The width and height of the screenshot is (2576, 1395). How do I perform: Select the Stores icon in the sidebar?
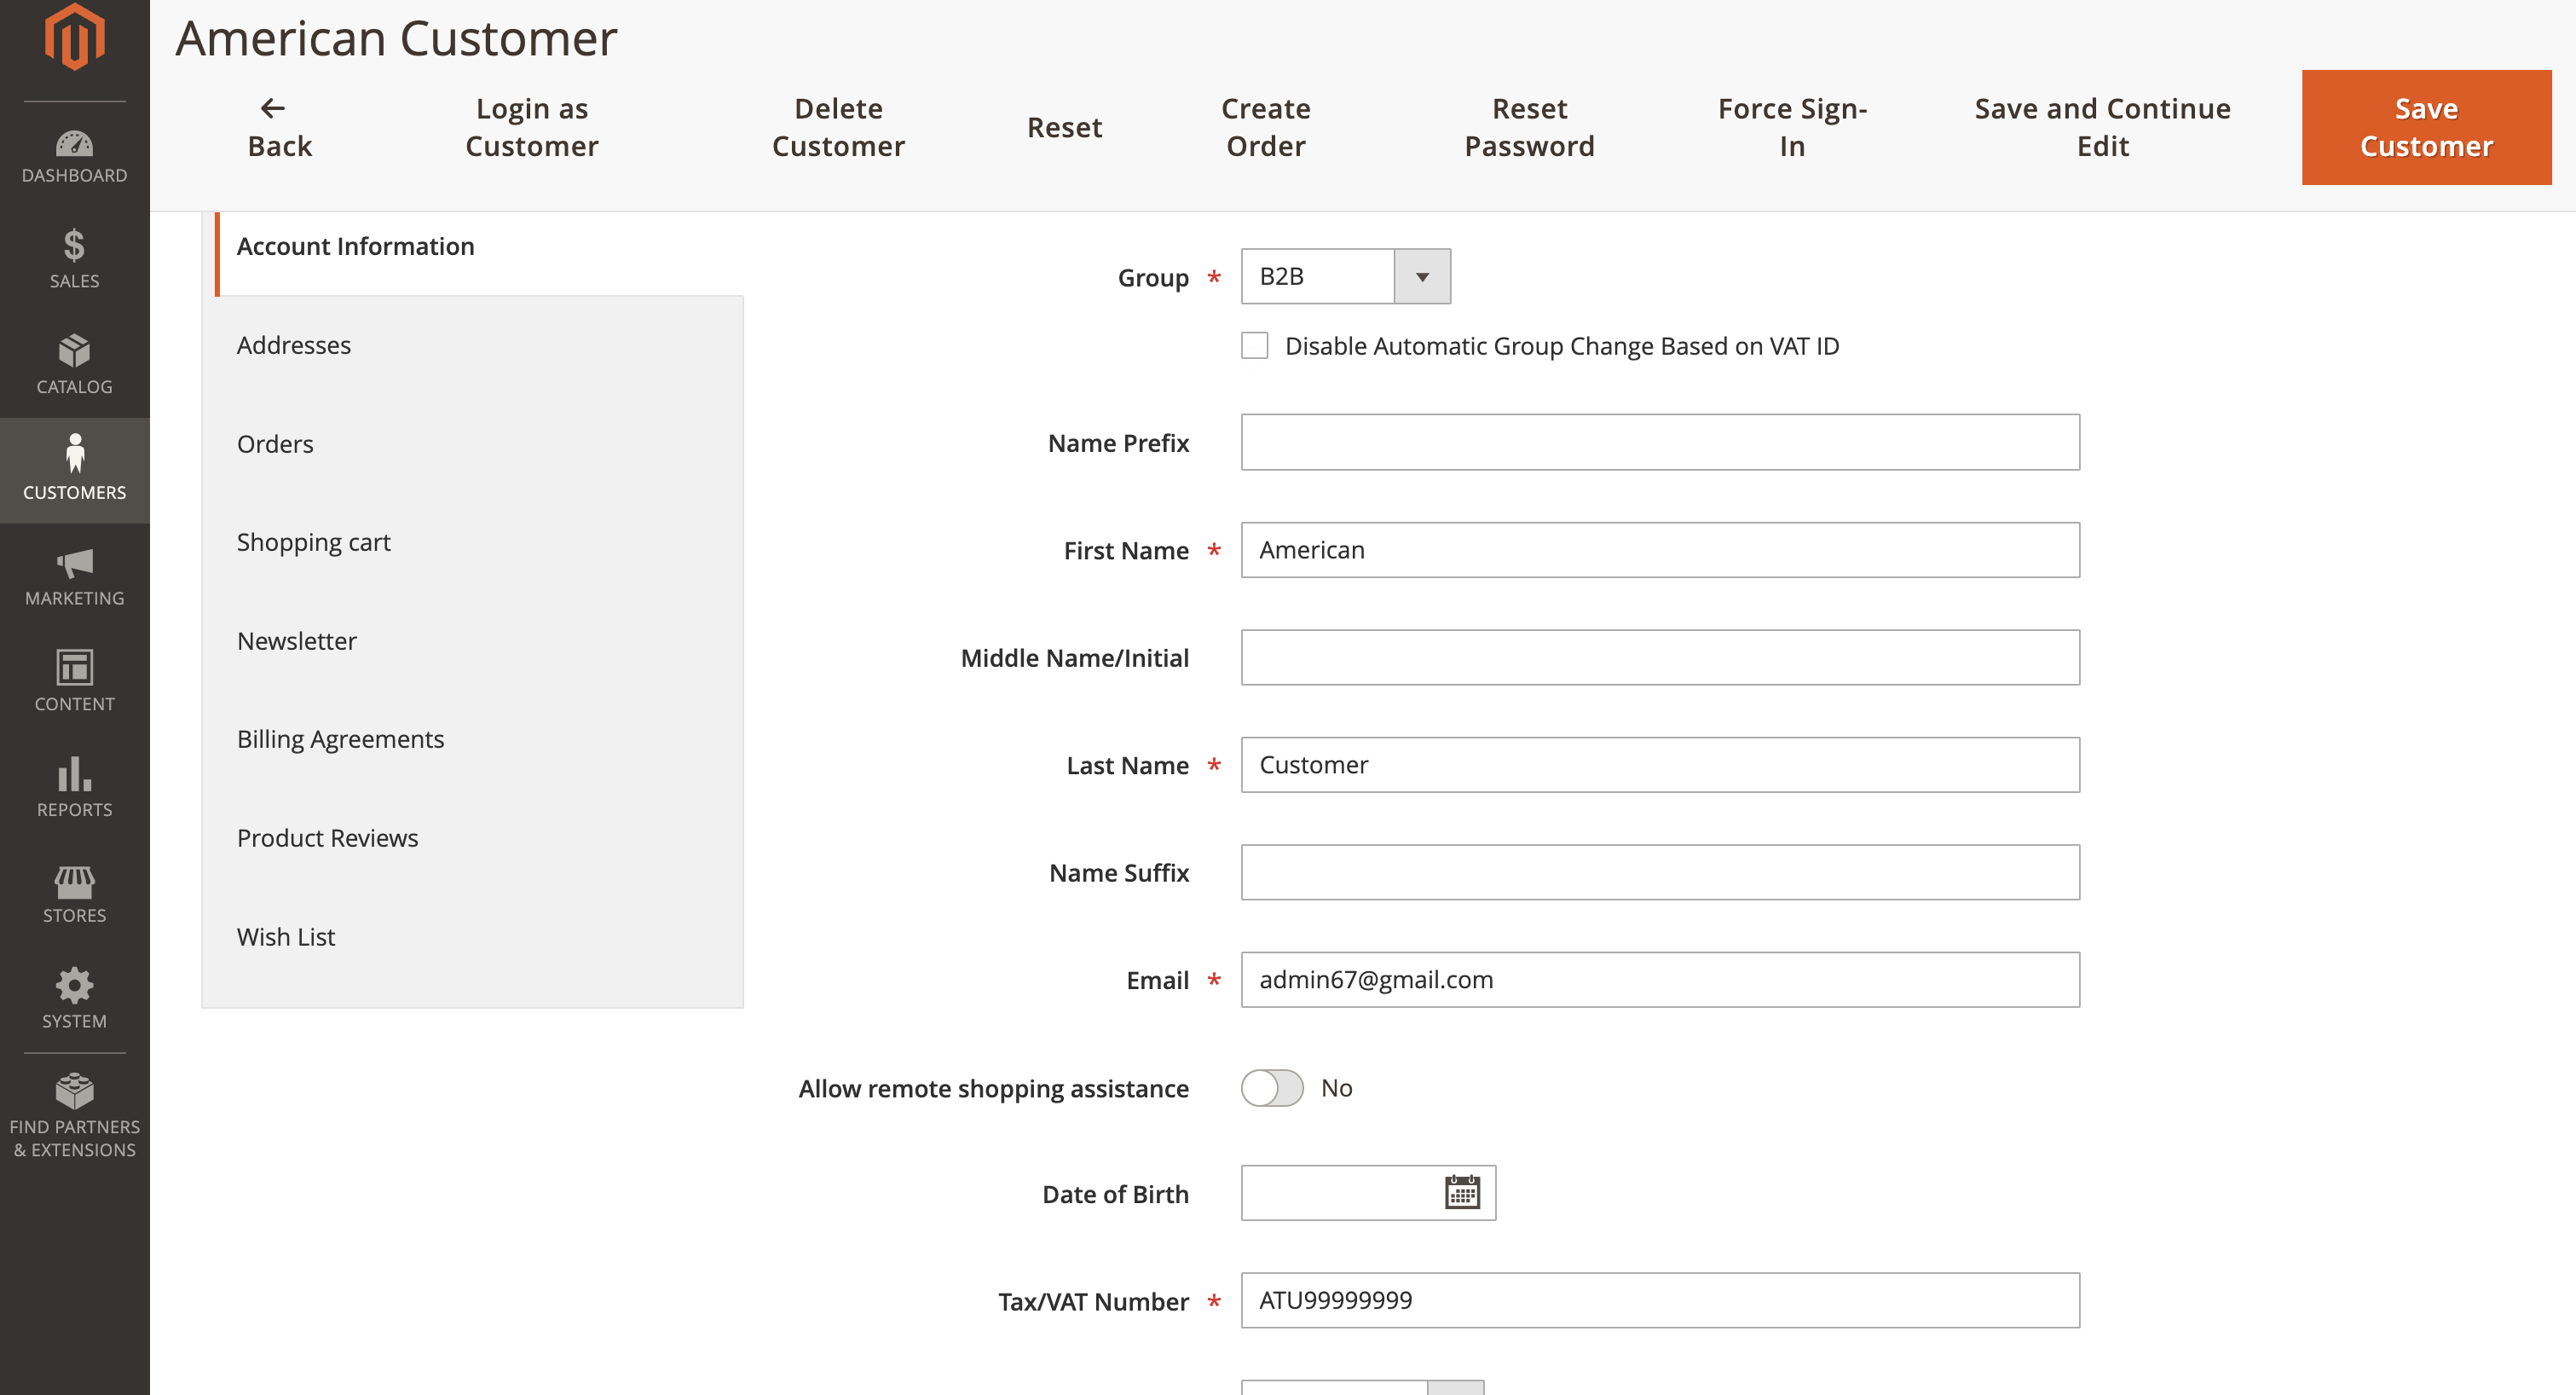click(x=74, y=893)
